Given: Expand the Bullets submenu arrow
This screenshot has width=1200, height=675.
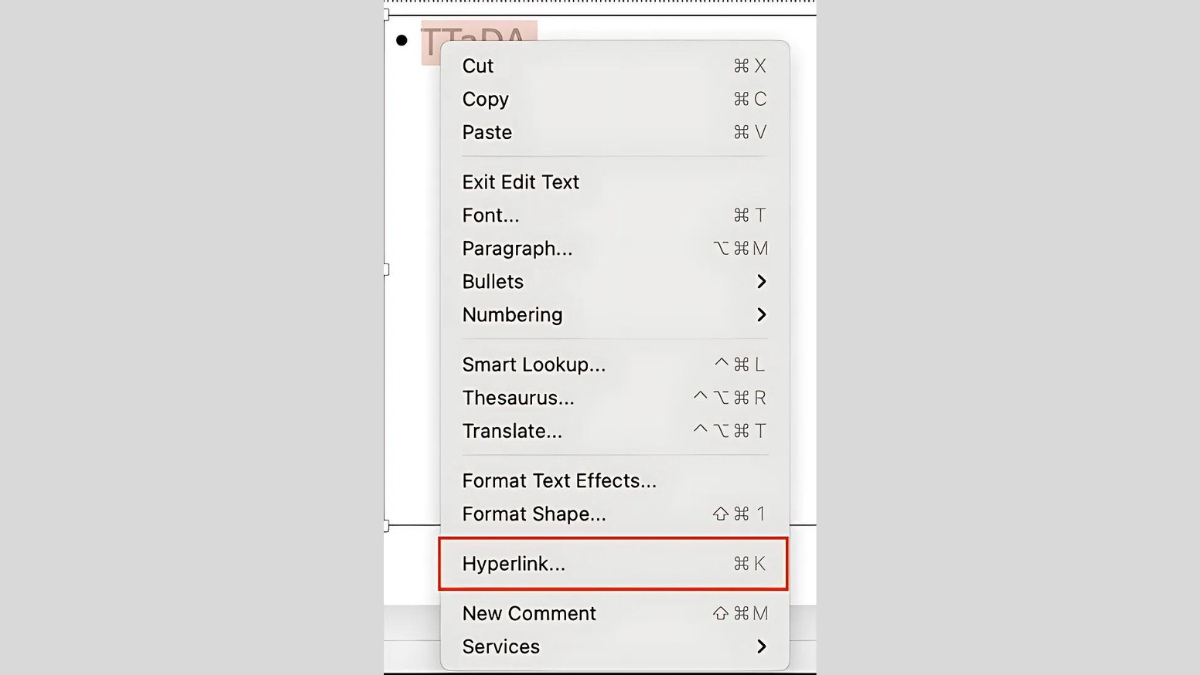Looking at the screenshot, I should coord(761,281).
